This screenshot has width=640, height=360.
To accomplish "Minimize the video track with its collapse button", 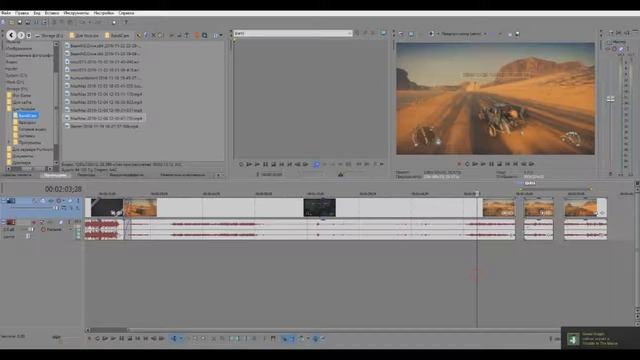I will 4,200.
